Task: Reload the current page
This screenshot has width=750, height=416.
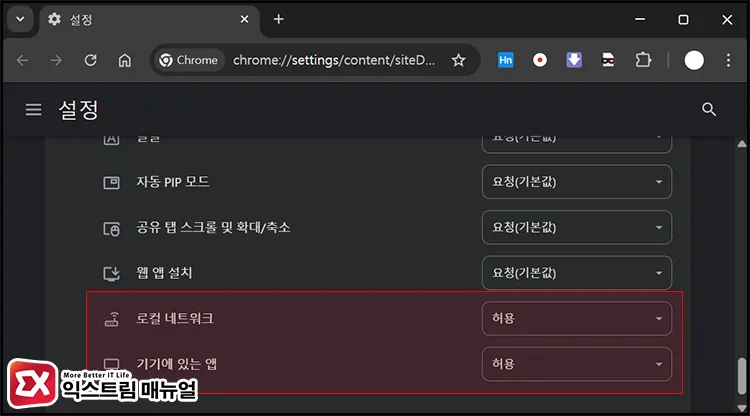Action: (90, 60)
